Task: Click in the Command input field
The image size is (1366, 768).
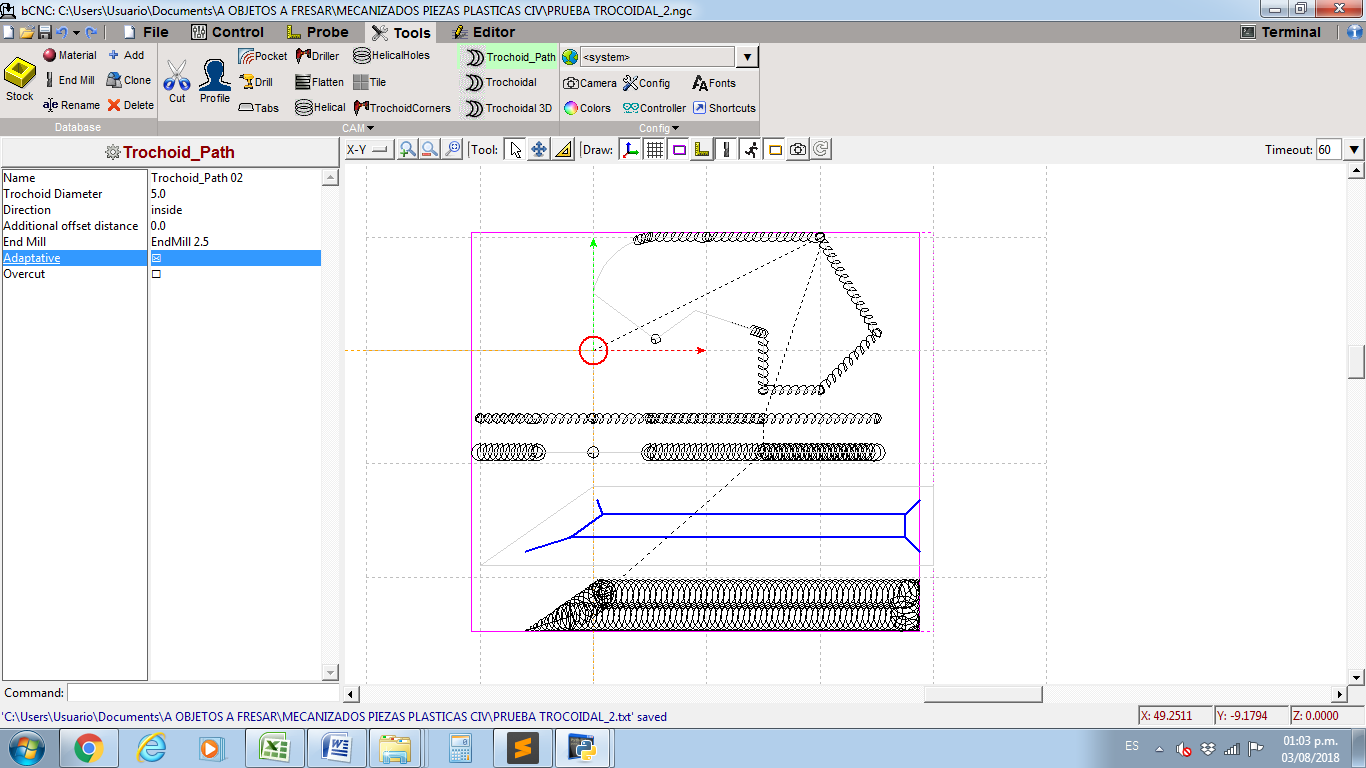Action: [203, 693]
